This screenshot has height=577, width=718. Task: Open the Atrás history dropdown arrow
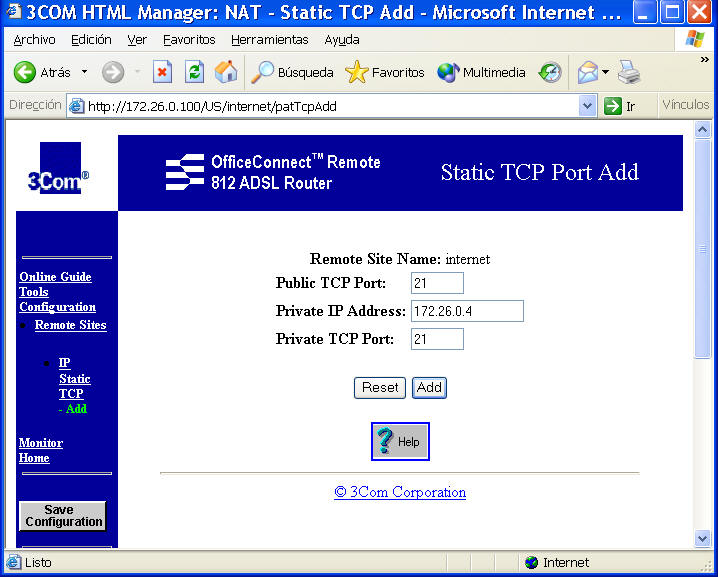coord(84,72)
